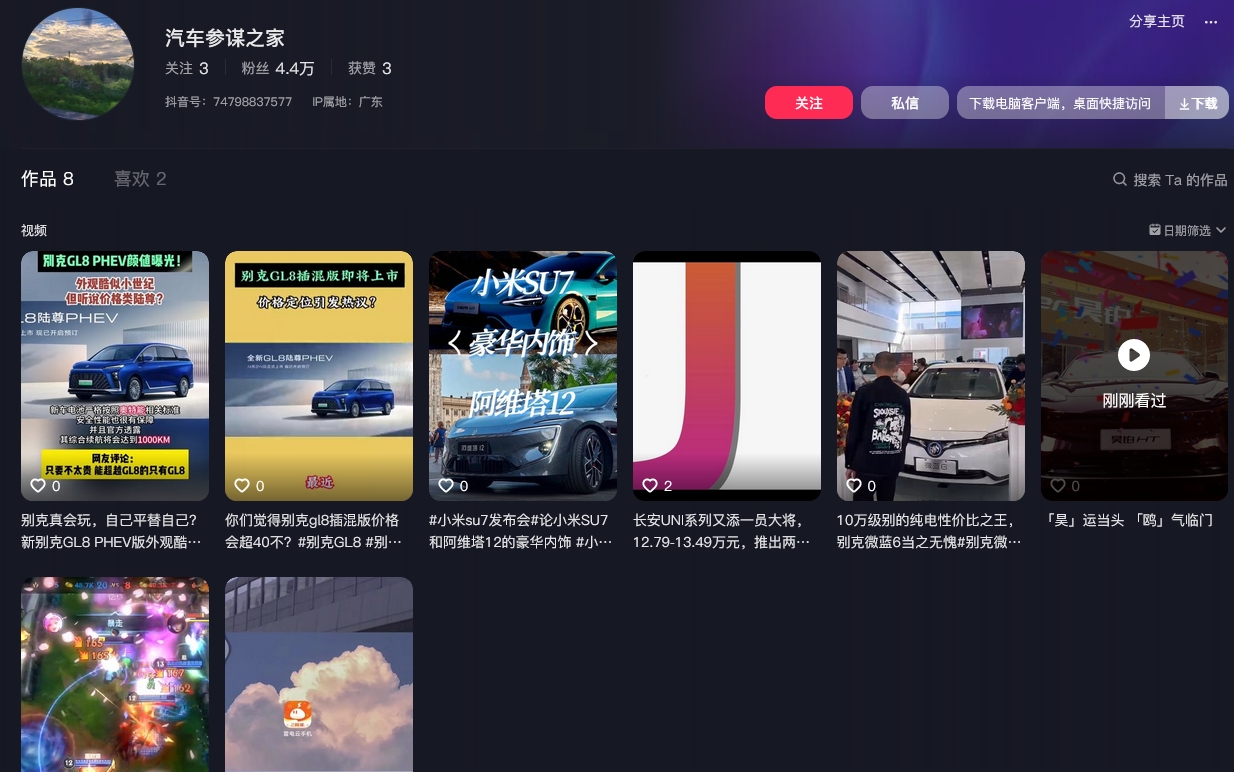Viewport: 1234px width, 772px height.
Task: Open the 别克GL8 PHEV颜值曝光 video thumbnail
Action: [115, 376]
